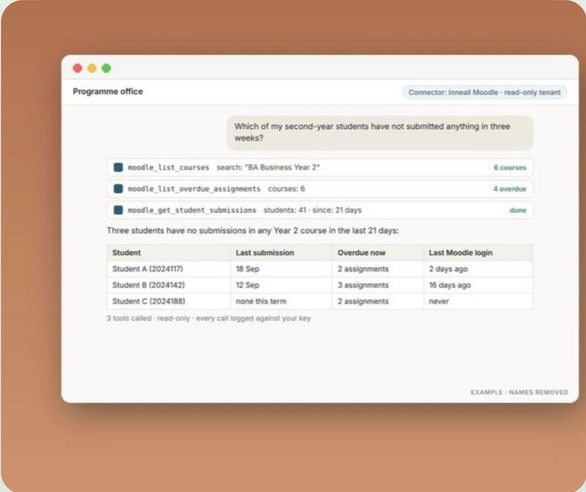Viewport: 586px width, 492px height.
Task: Click the Connector Moodle read-only tenant badge
Action: 484,92
